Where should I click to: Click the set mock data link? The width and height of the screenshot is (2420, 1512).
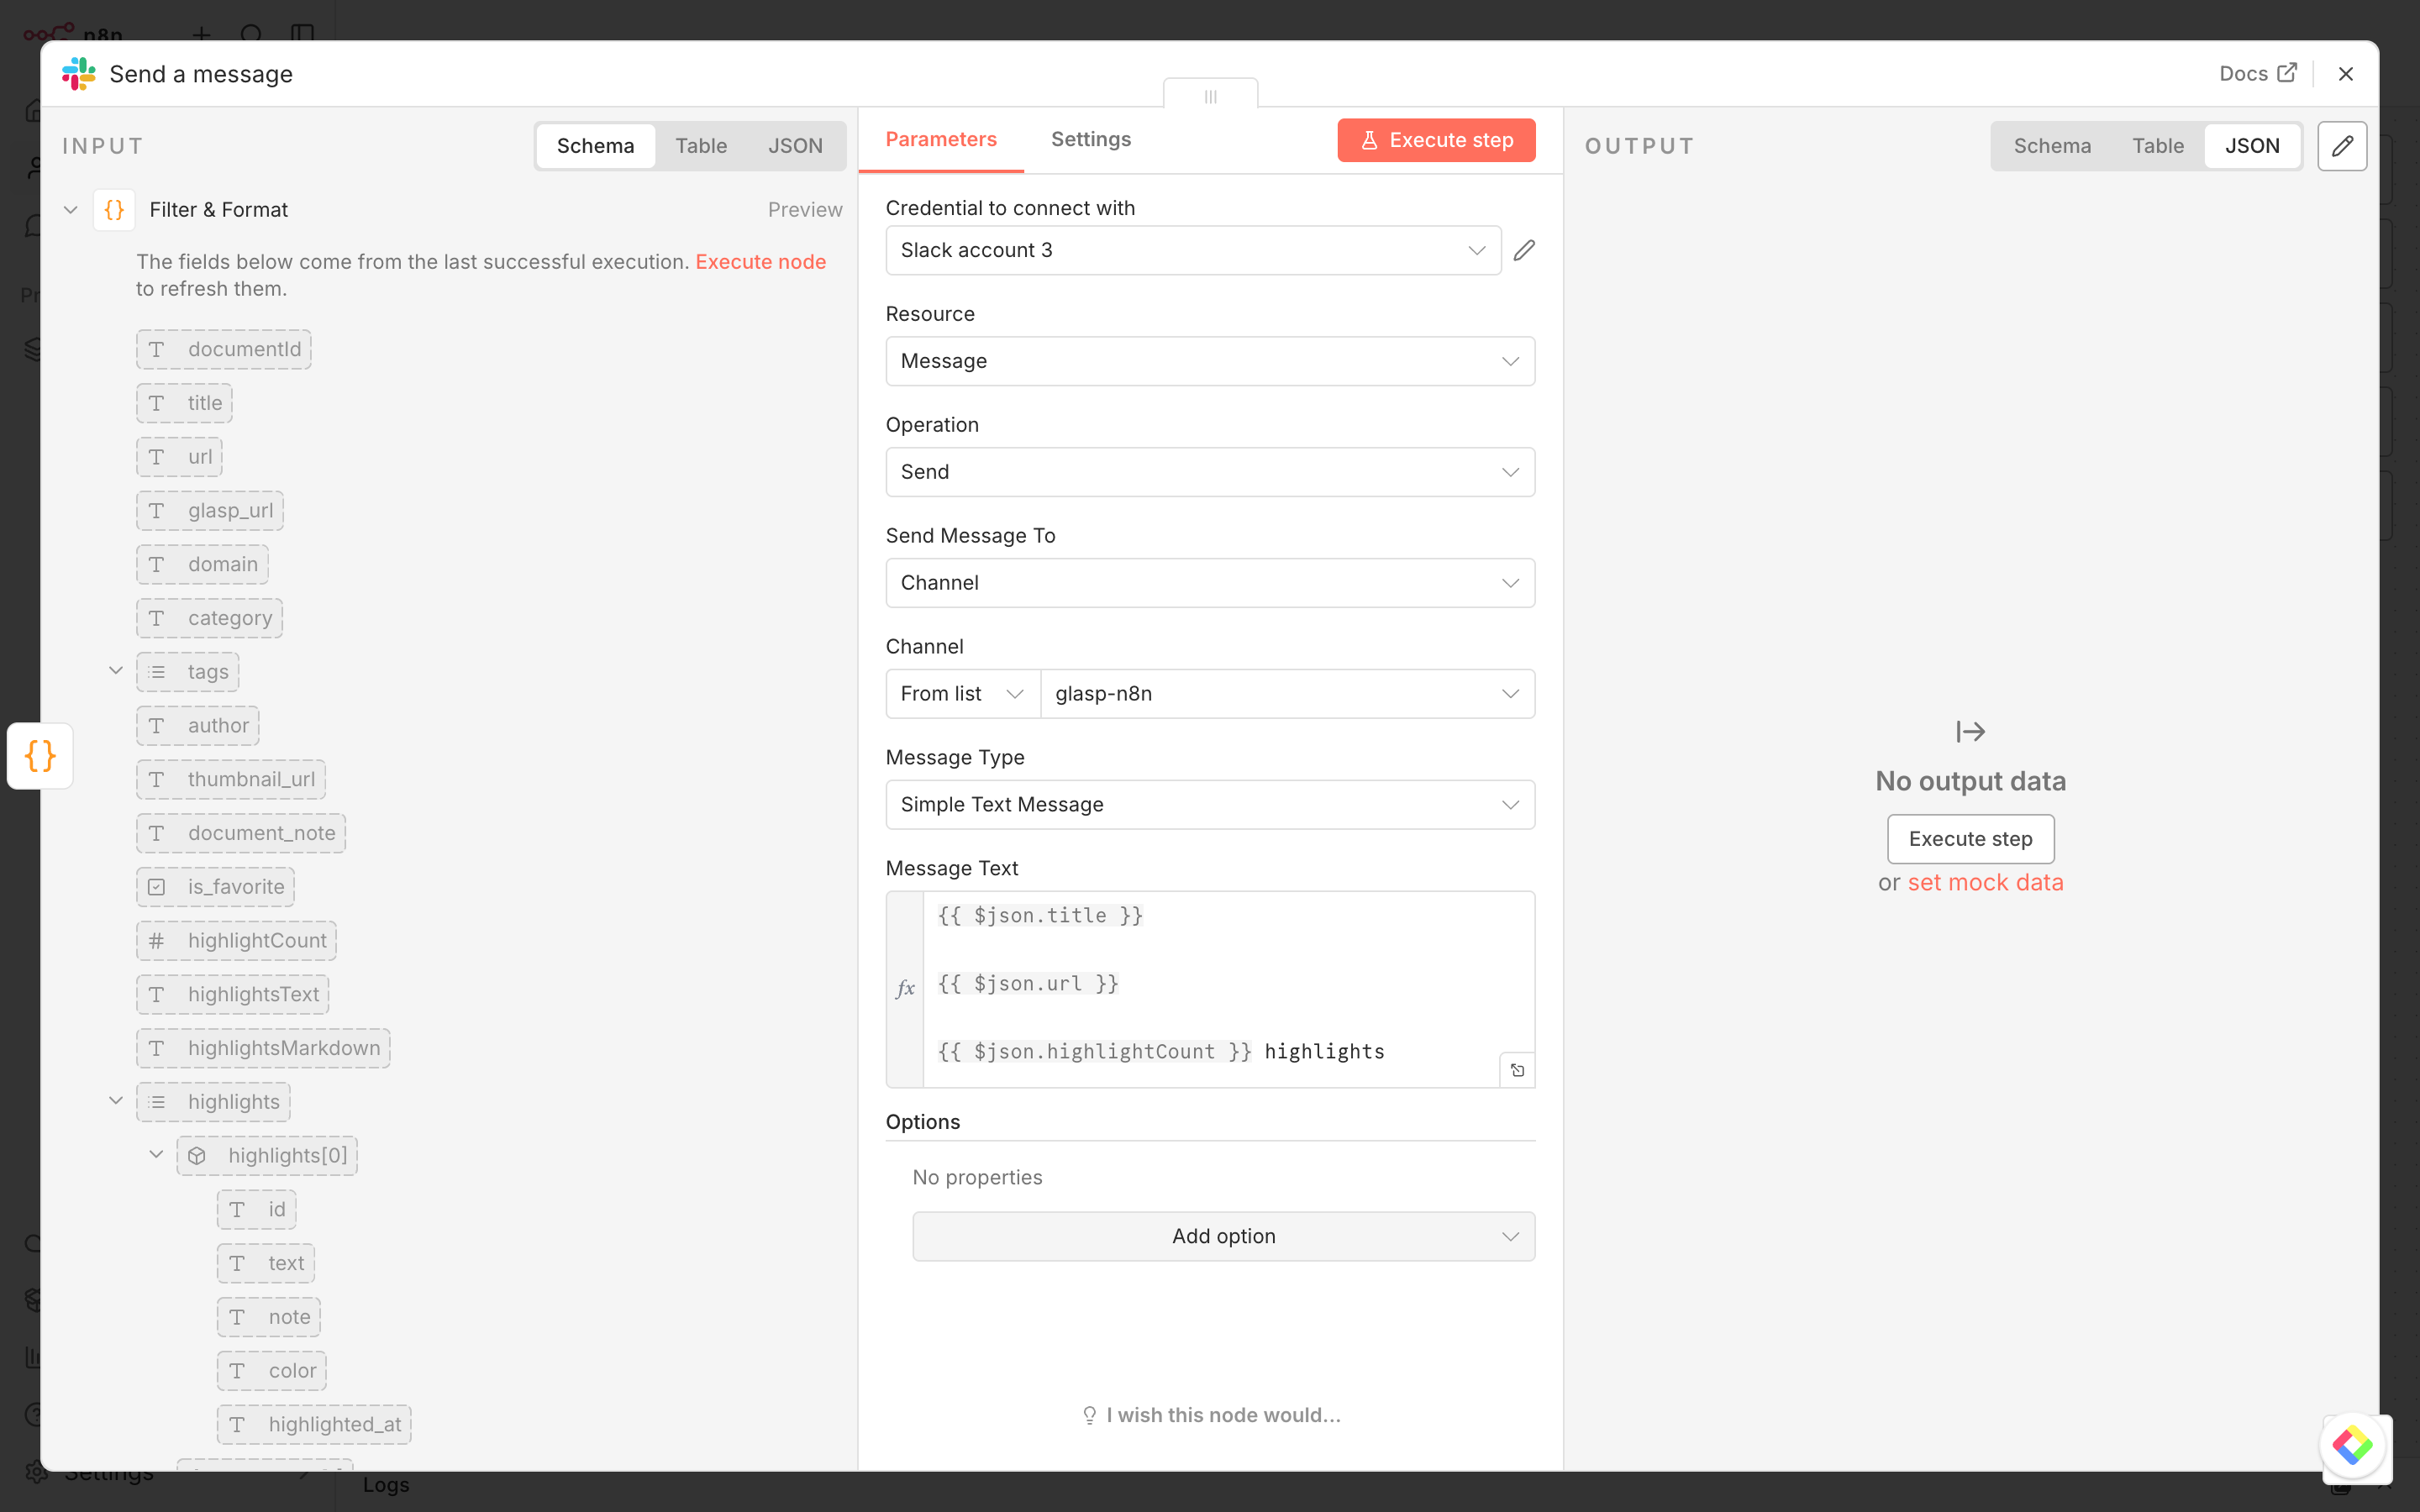(x=1985, y=883)
